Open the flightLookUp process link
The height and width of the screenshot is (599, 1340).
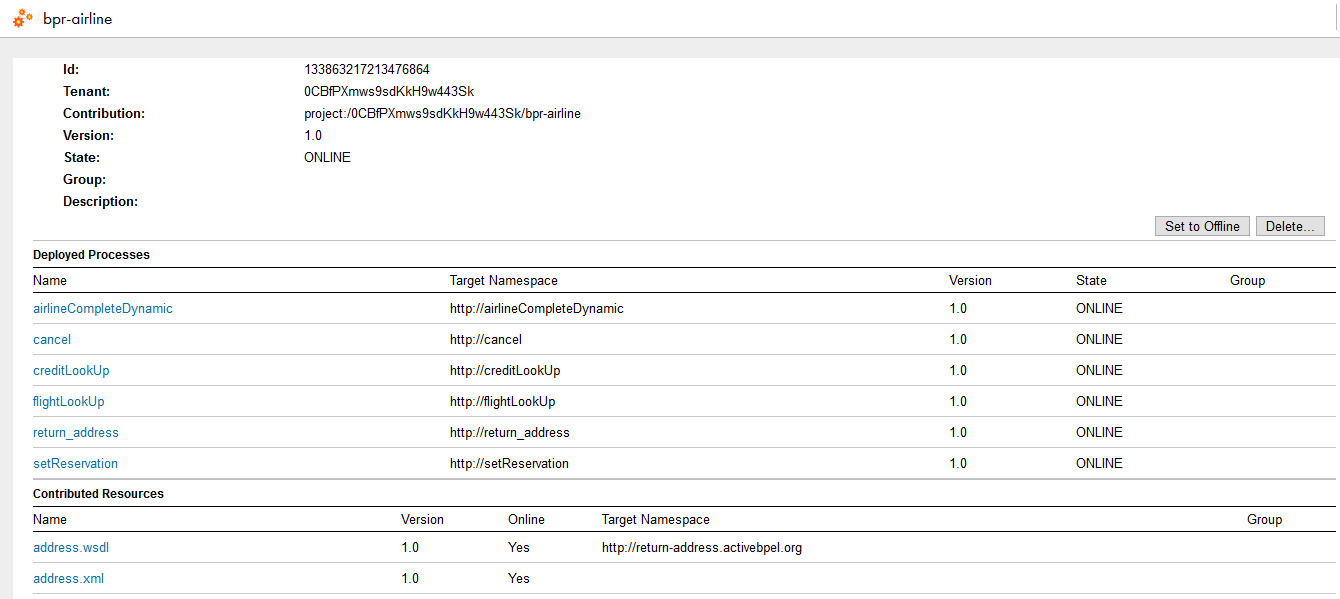69,402
